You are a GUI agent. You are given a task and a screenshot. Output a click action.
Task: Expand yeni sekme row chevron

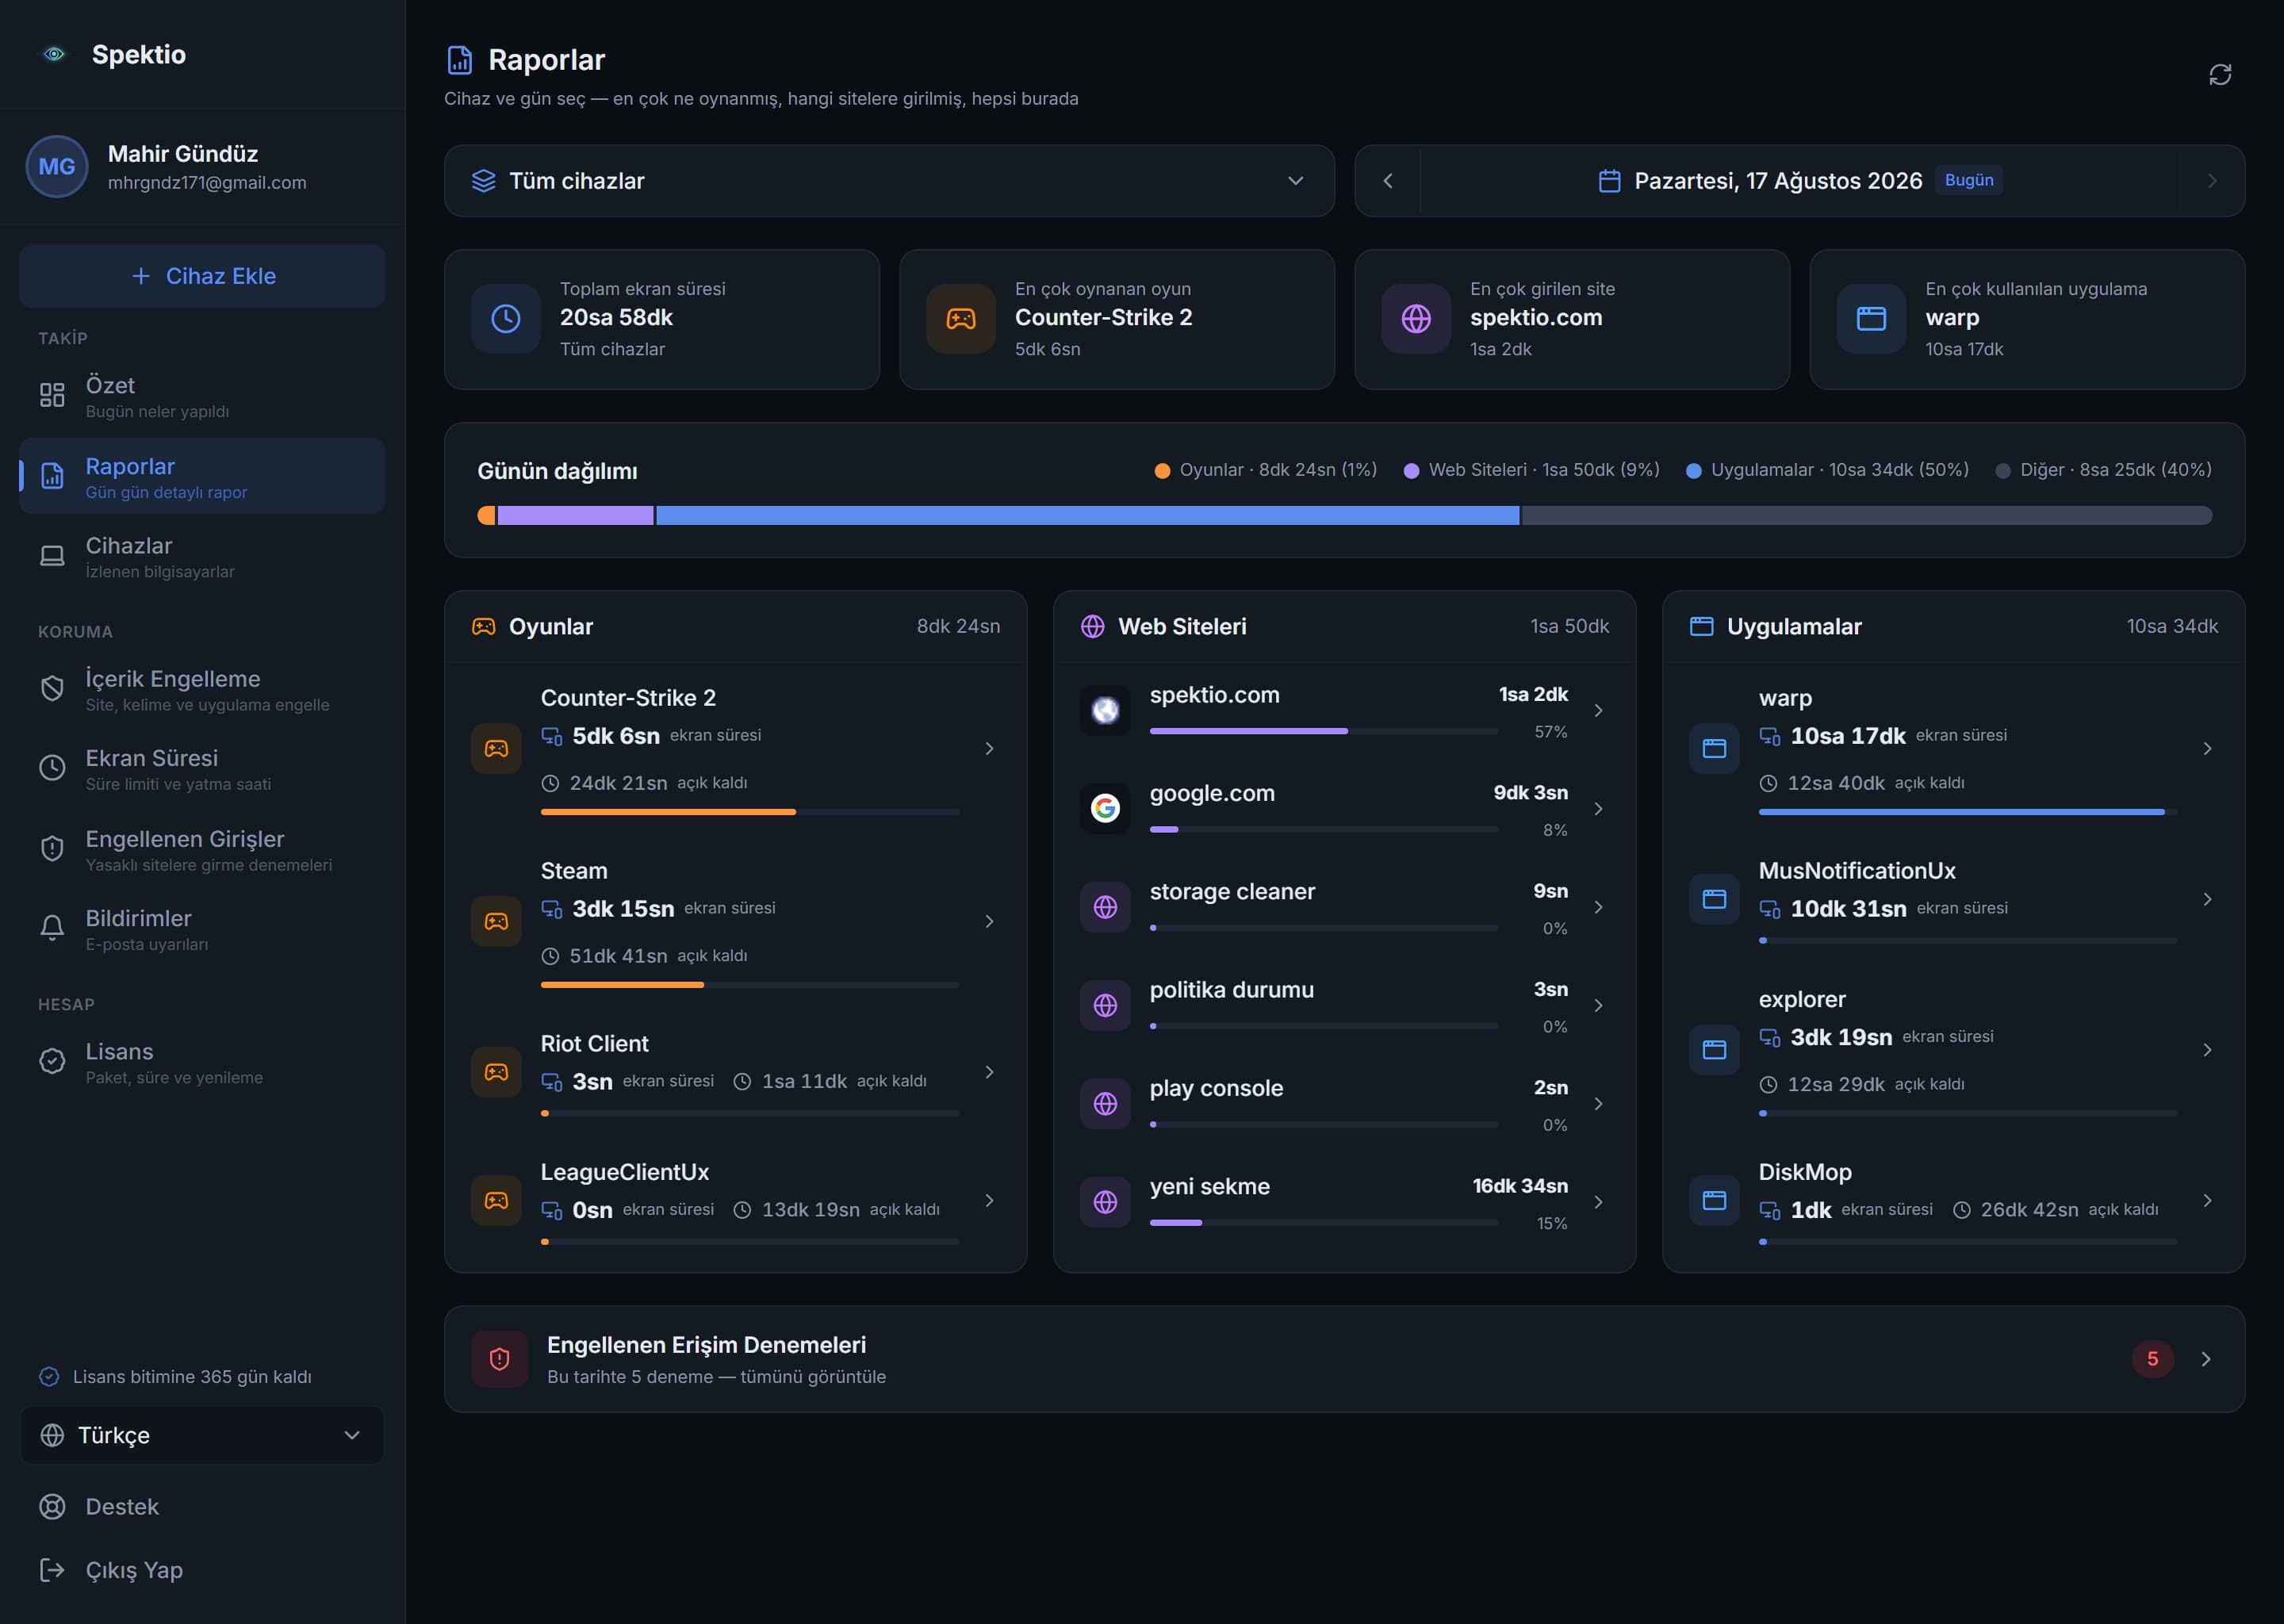tap(1598, 1202)
